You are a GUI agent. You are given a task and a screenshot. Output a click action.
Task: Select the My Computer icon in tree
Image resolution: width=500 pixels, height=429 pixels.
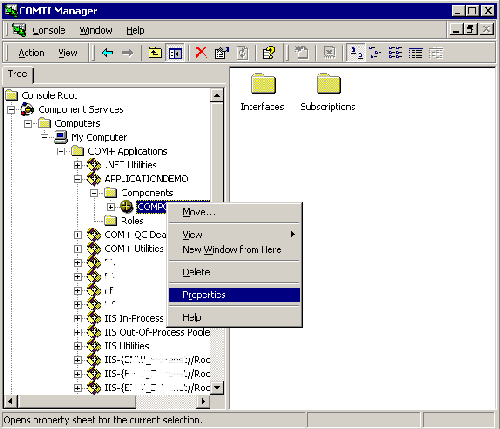(x=61, y=137)
